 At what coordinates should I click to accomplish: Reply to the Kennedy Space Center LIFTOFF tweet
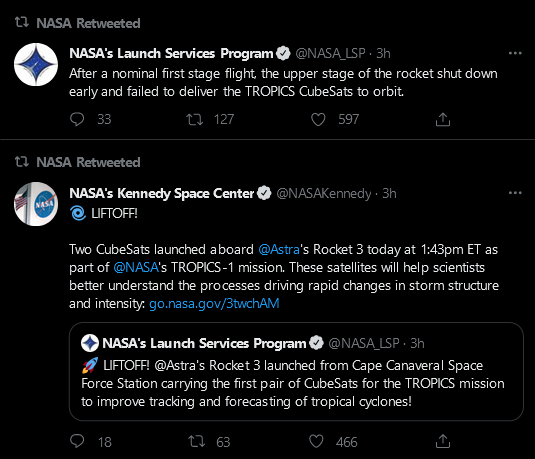77,441
